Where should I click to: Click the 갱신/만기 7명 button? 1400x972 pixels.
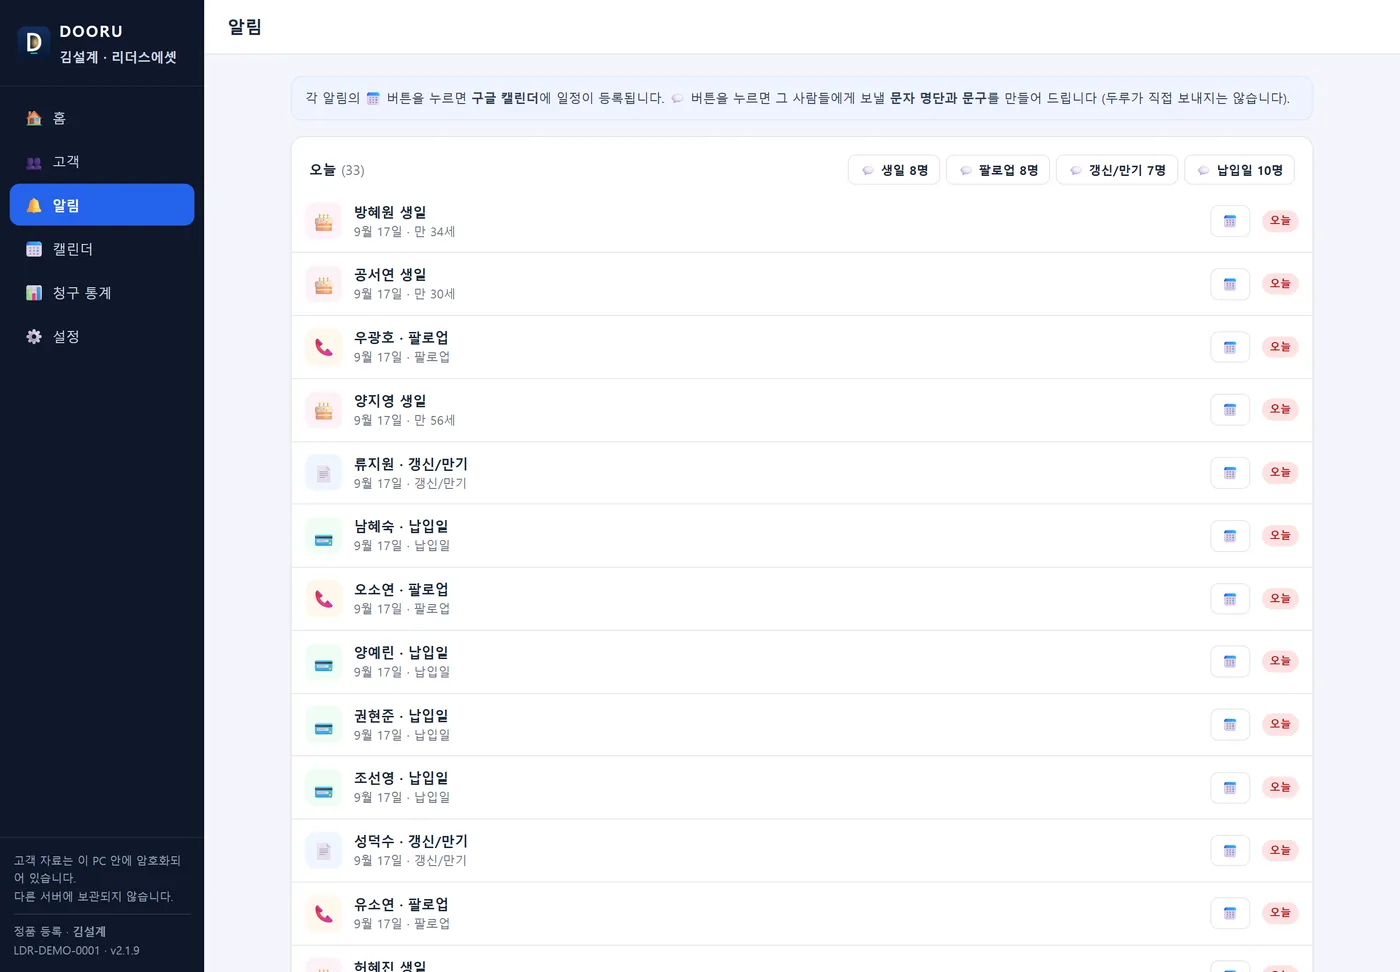click(1117, 170)
